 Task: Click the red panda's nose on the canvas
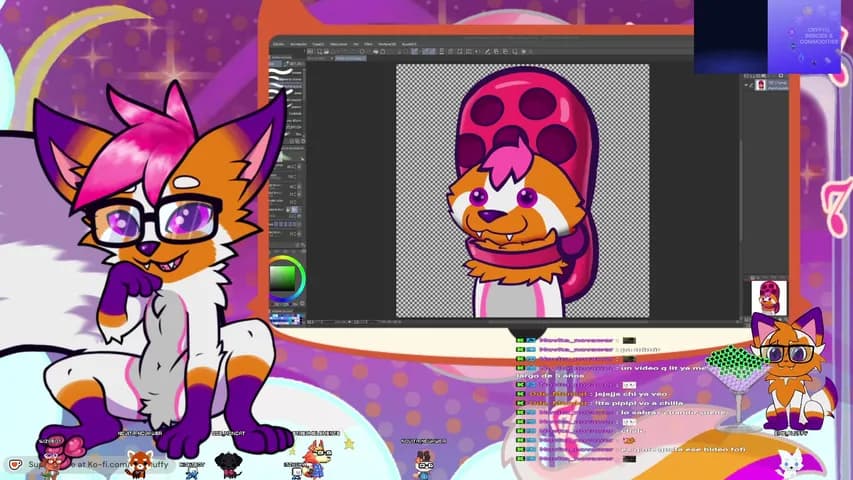(494, 216)
